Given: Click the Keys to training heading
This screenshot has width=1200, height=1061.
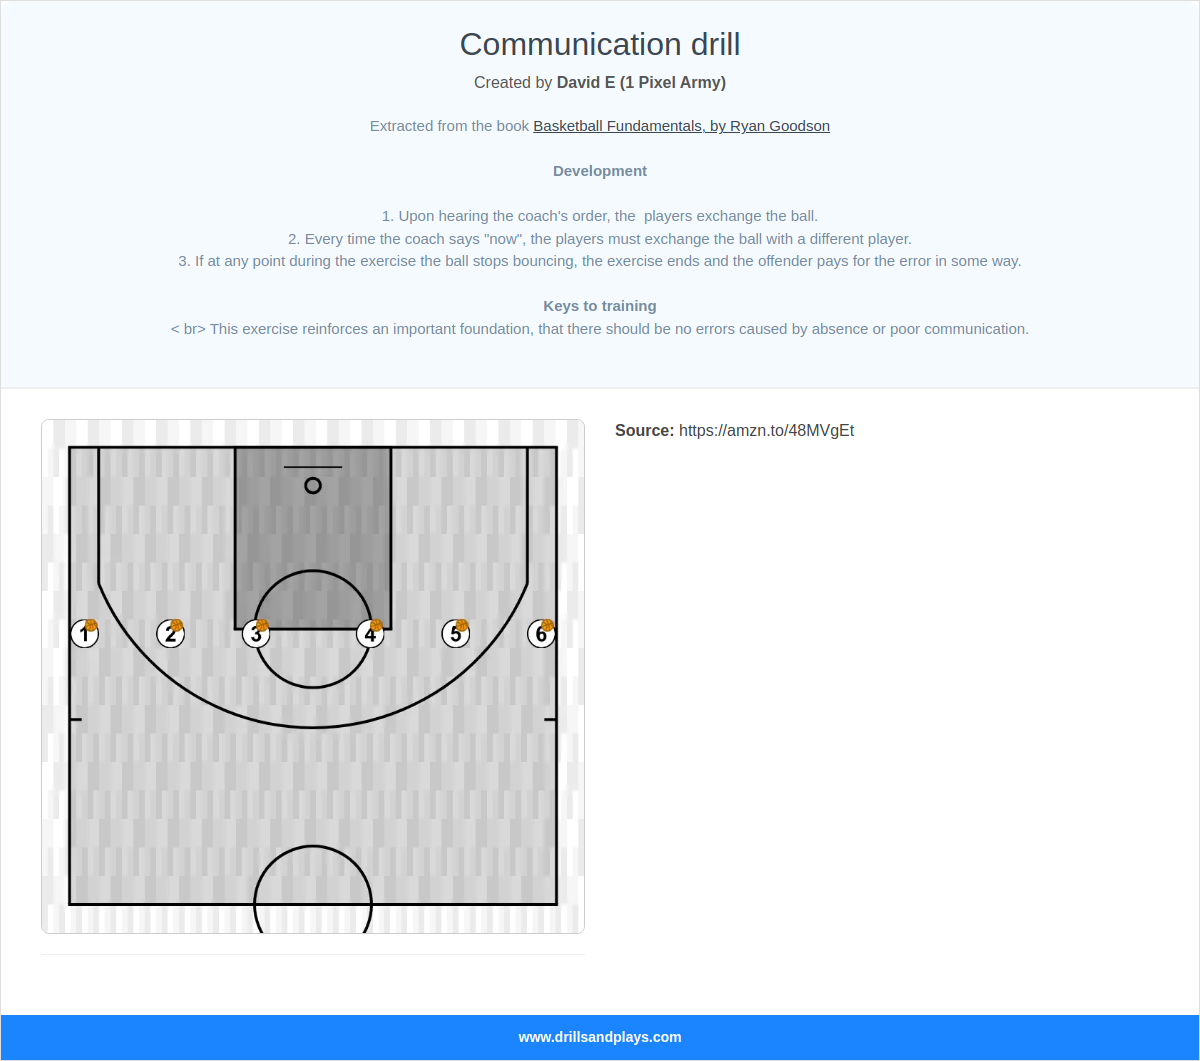Looking at the screenshot, I should [x=600, y=306].
